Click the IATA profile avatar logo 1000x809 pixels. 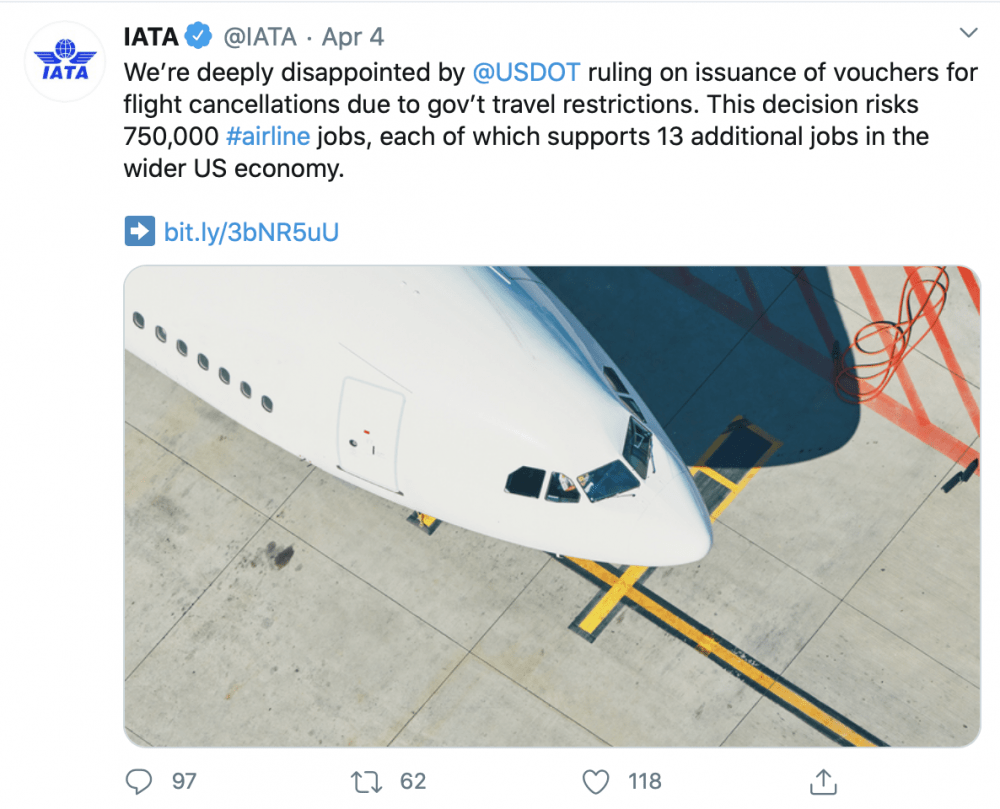click(x=64, y=62)
